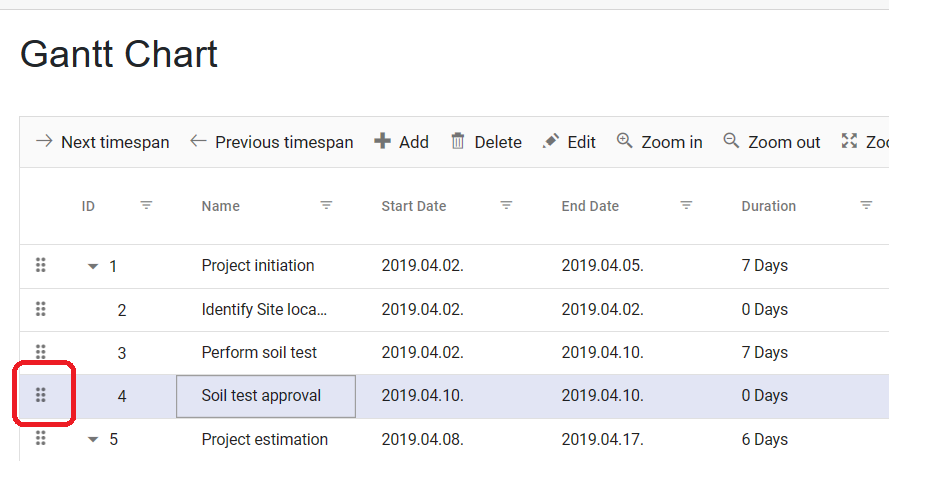Click the Delete trash button
The width and height of the screenshot is (945, 487).
pyautogui.click(x=486, y=142)
